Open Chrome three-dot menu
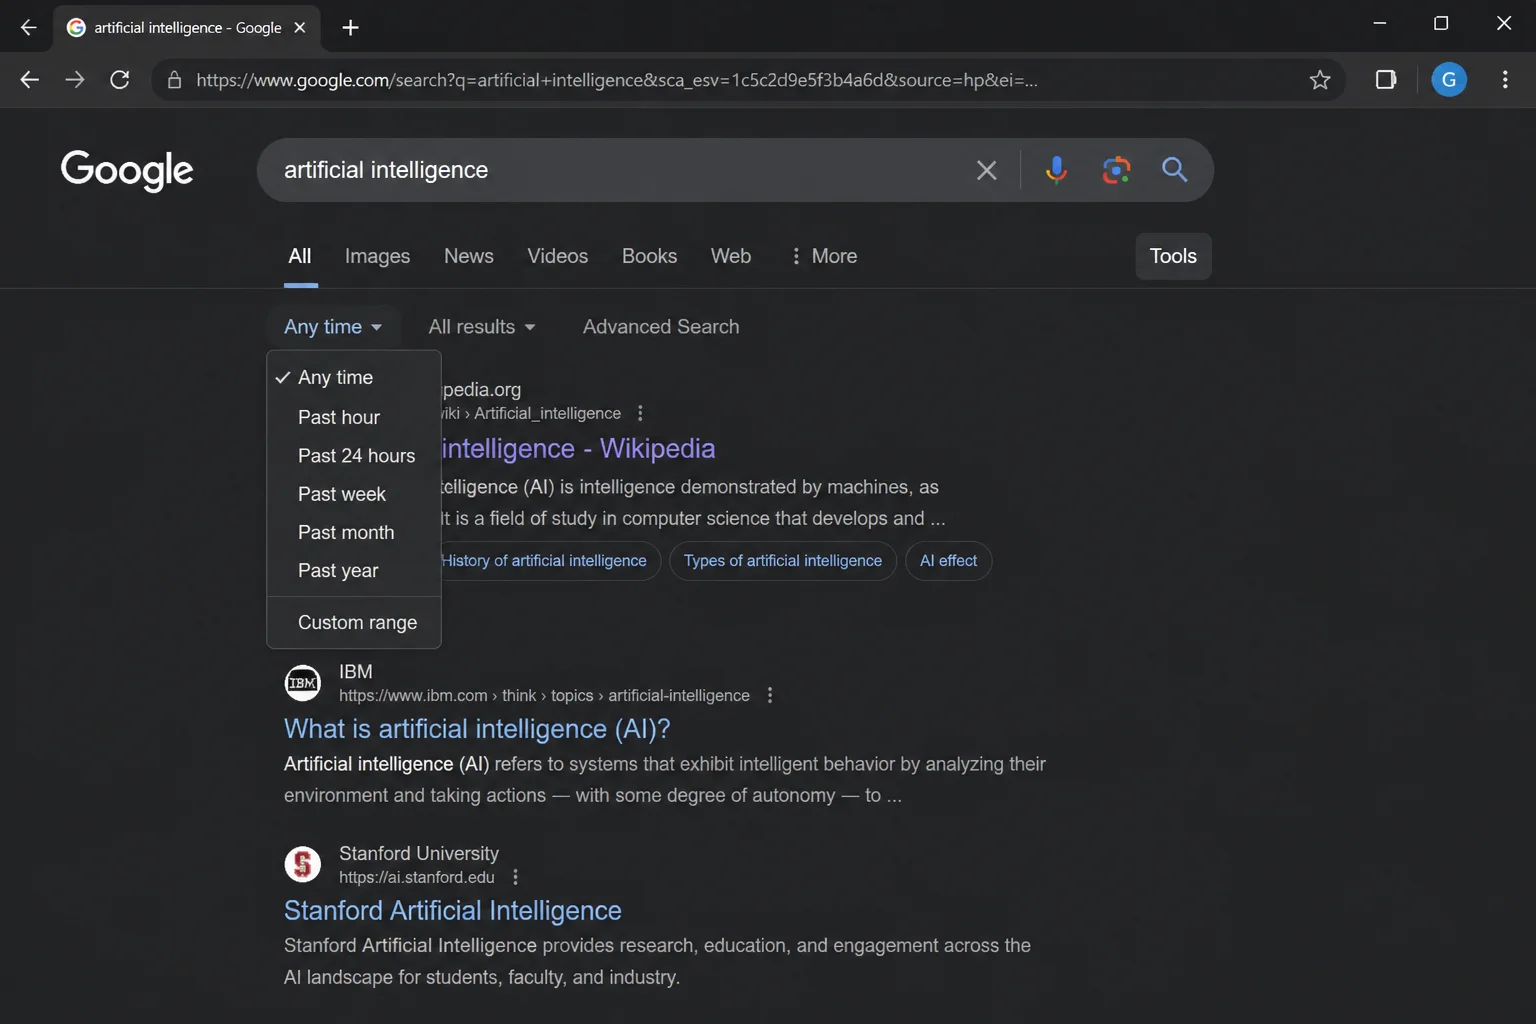This screenshot has height=1024, width=1536. pos(1505,80)
